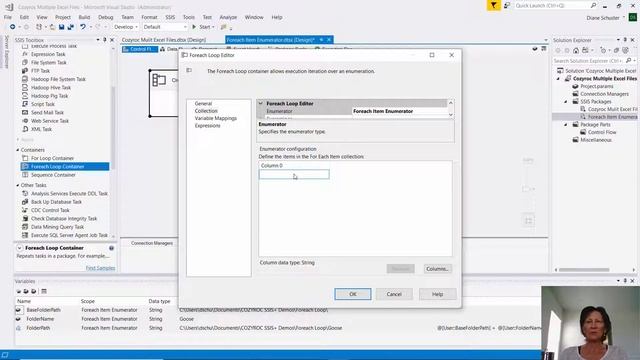Click the Solution Explorer Home icon
Screen dimensions: 640x360
(x=576, y=50)
